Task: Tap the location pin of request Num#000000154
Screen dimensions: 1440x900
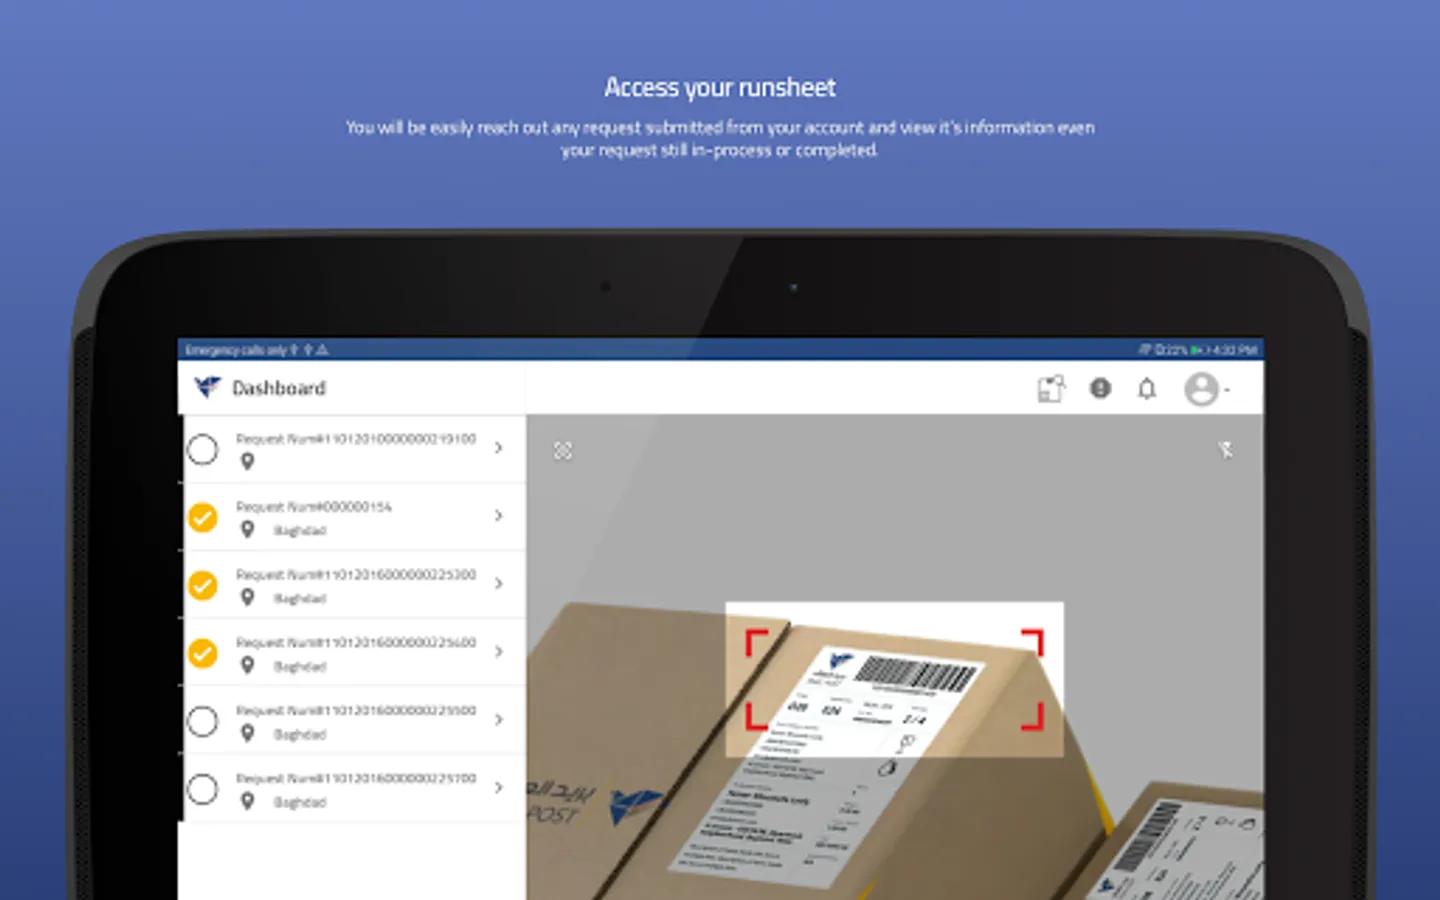Action: [247, 529]
